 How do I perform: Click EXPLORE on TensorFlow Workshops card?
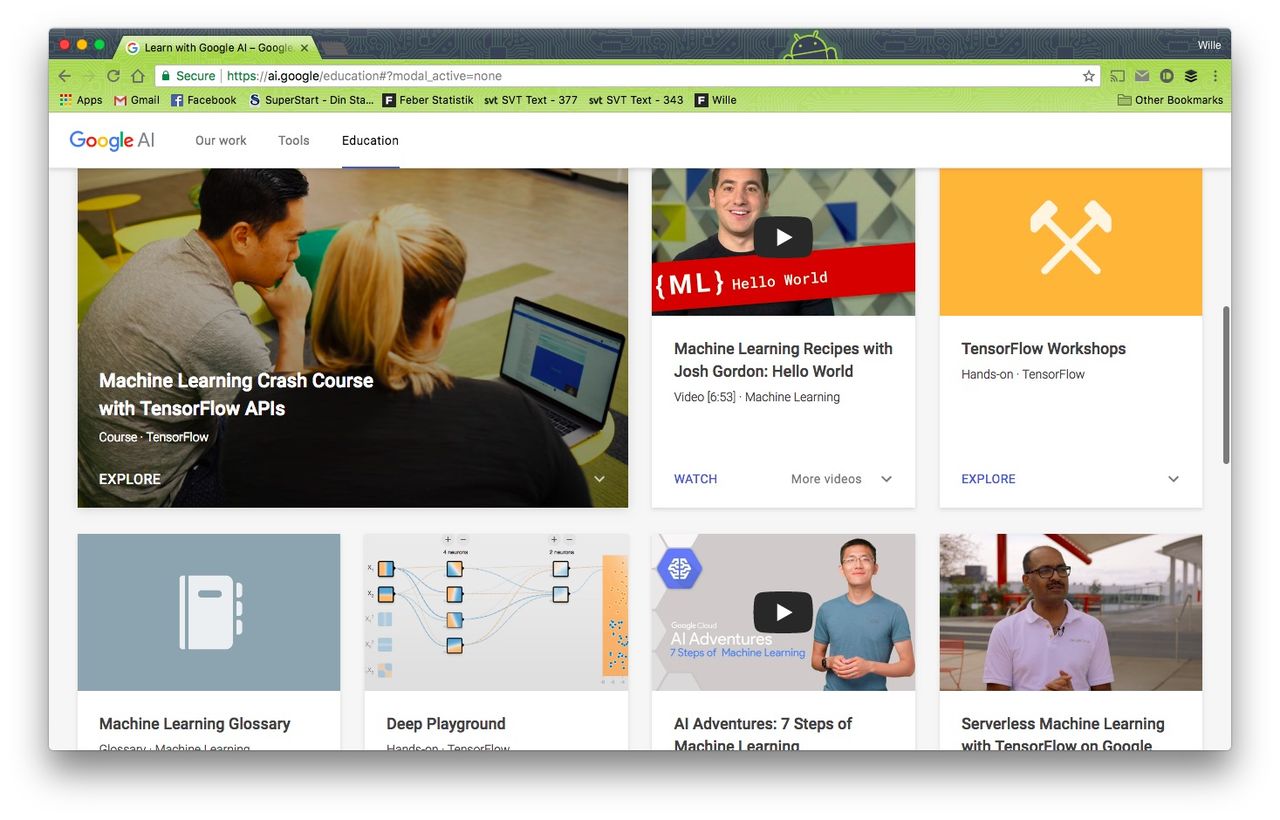988,479
